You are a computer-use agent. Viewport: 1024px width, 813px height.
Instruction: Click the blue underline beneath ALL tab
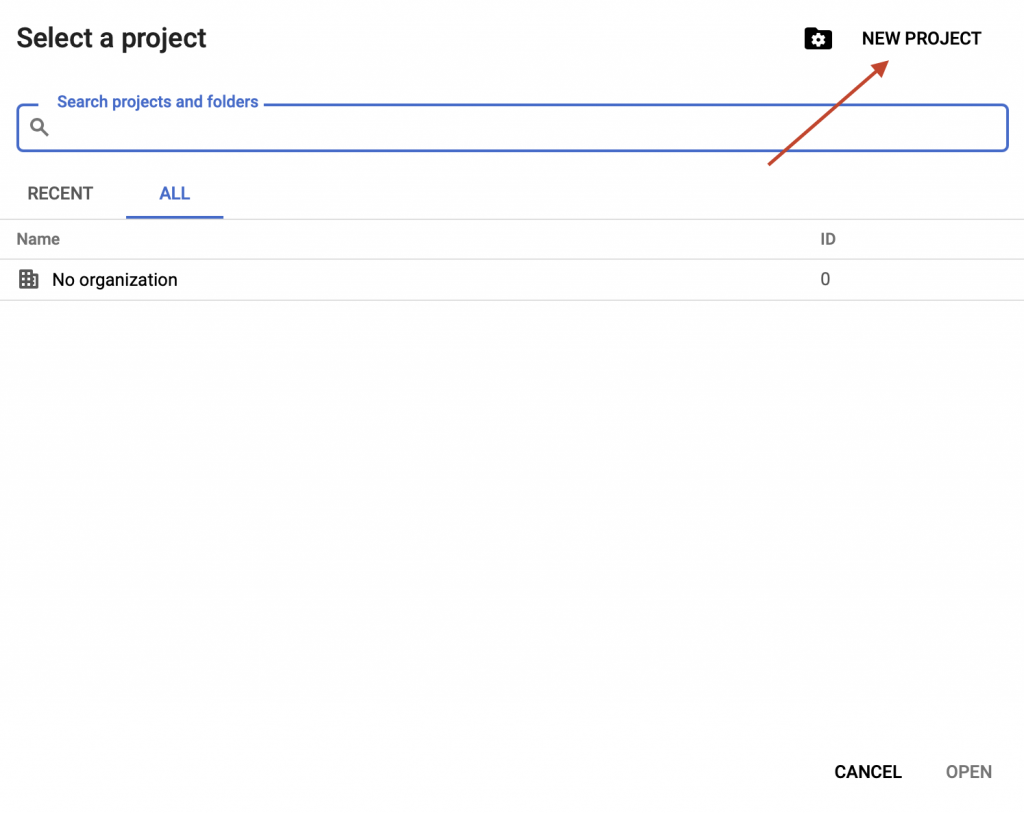(174, 217)
